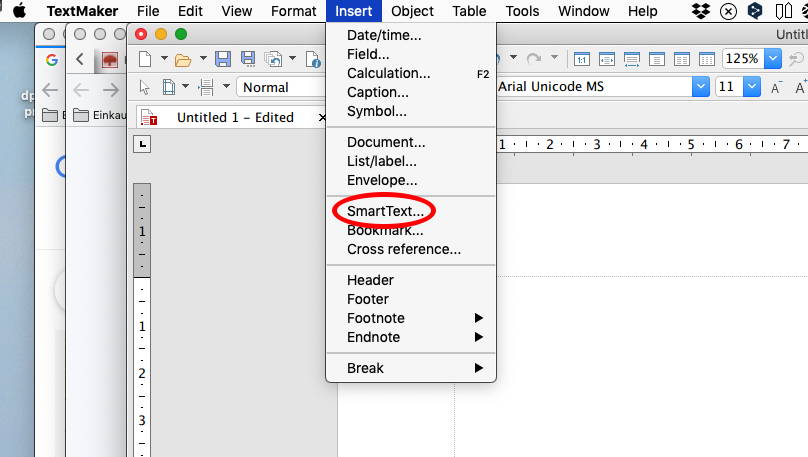Open the font name dropdown

point(699,87)
